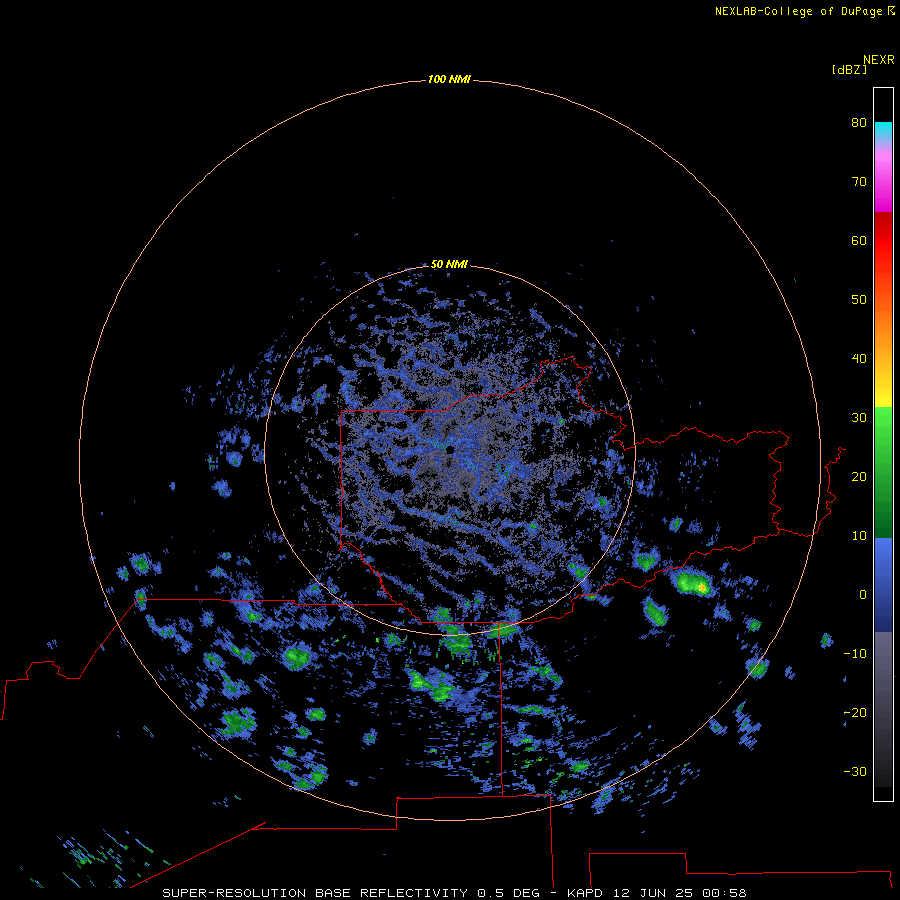Click the 70 value on the dBZ scale
Screen dimensions: 900x900
click(x=859, y=181)
